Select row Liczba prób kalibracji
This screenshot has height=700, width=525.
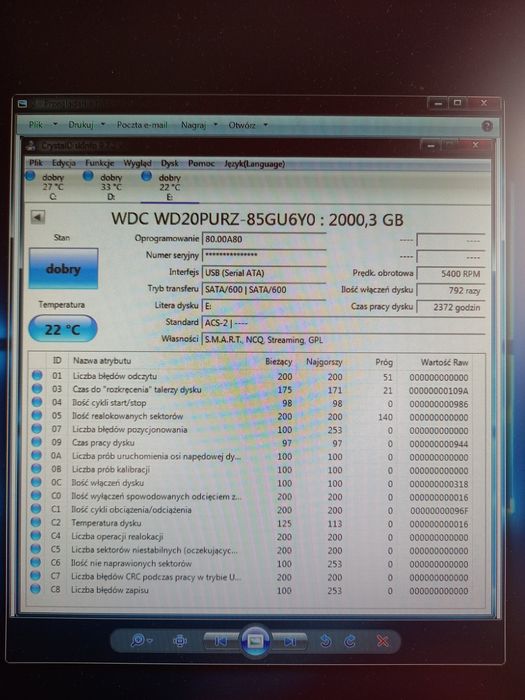252,470
